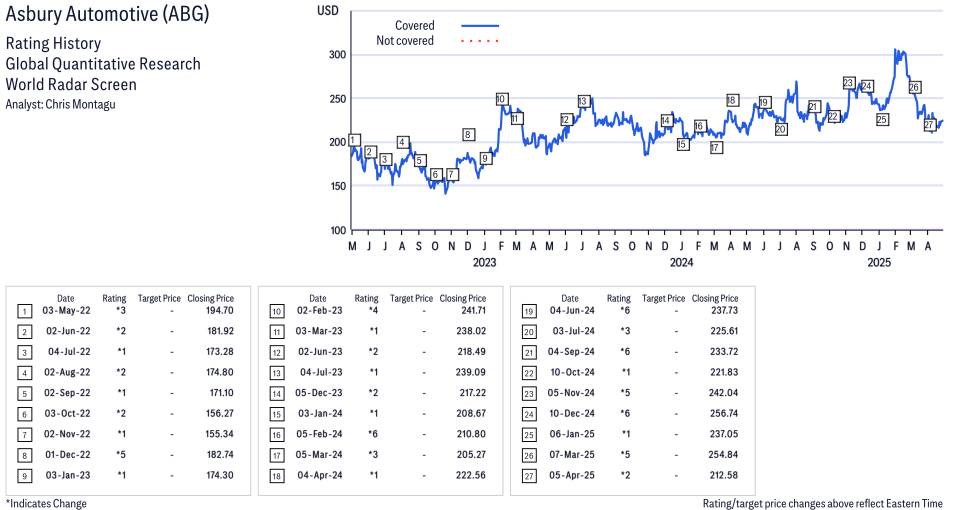The image size is (954, 510).
Task: Click chart marker 18 on the price chart
Action: coord(731,100)
